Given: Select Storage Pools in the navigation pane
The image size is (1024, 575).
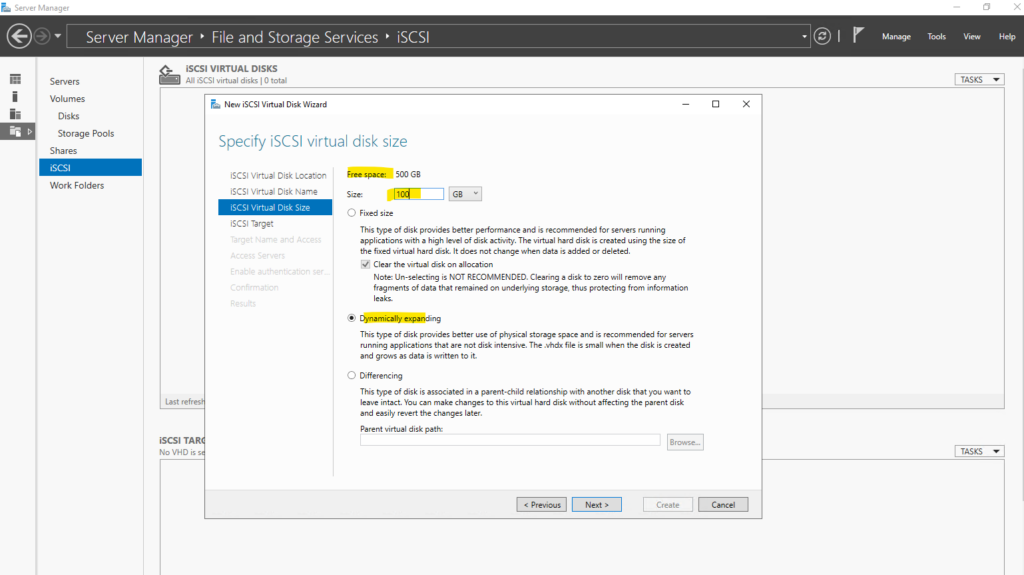Looking at the screenshot, I should tap(85, 133).
